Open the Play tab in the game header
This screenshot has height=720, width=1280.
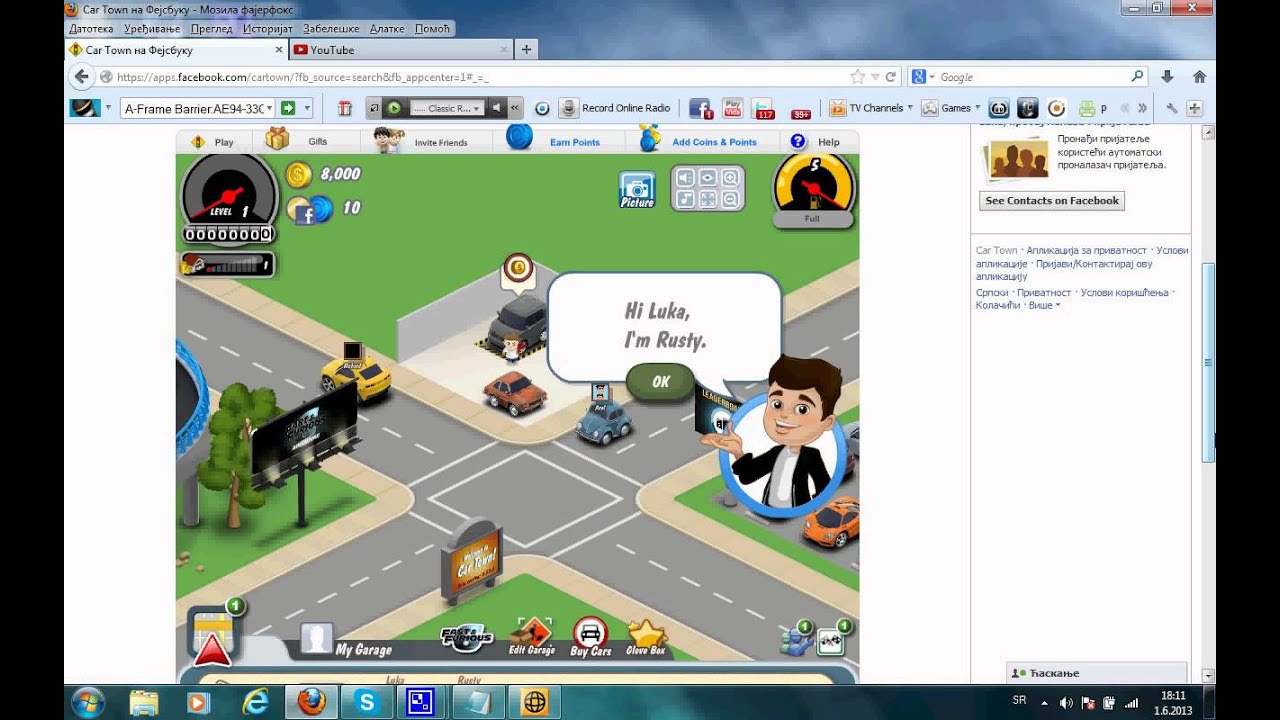coord(212,142)
